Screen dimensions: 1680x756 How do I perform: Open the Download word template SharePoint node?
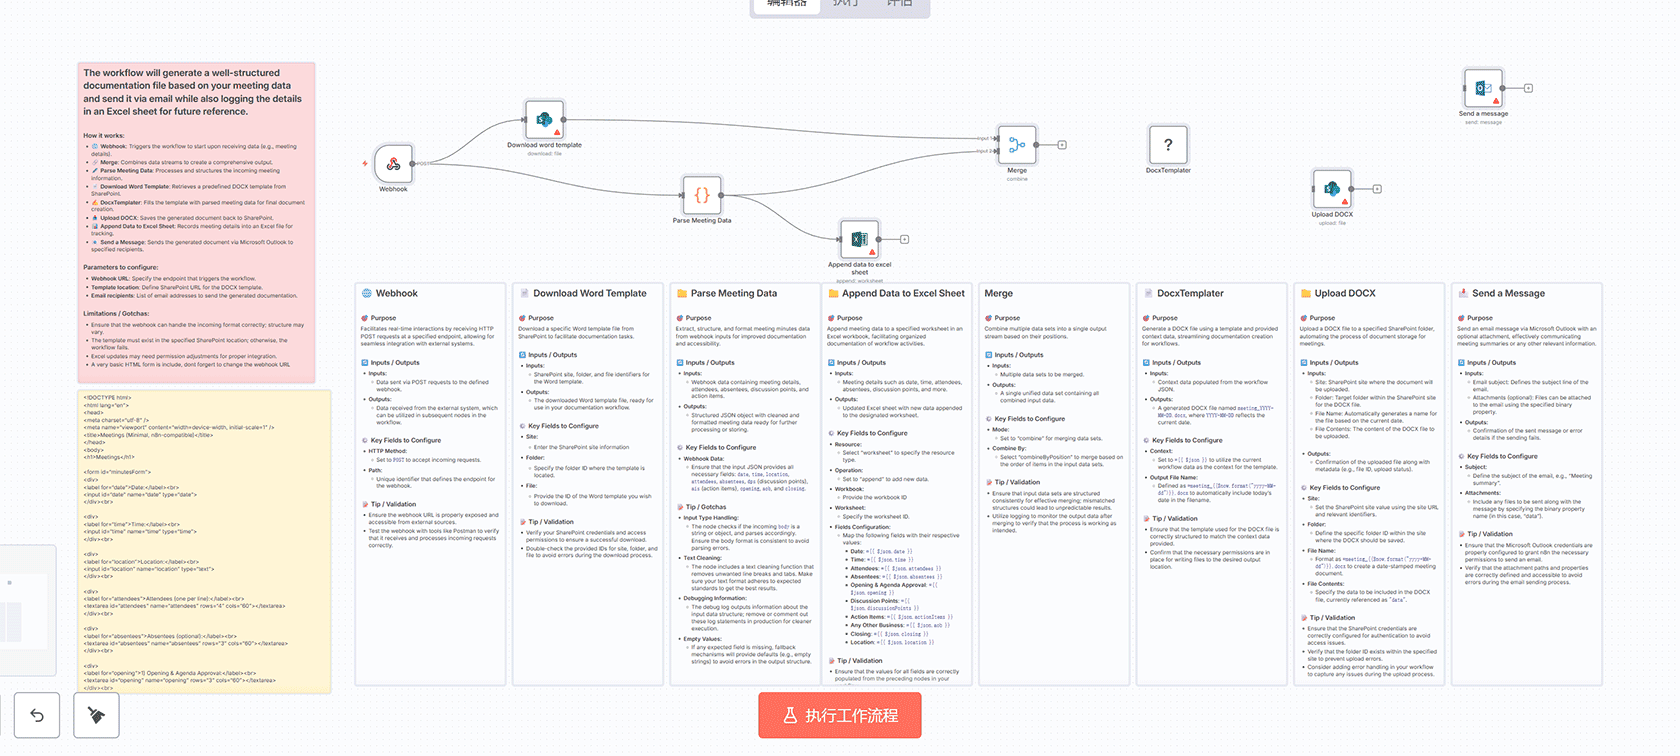point(544,120)
